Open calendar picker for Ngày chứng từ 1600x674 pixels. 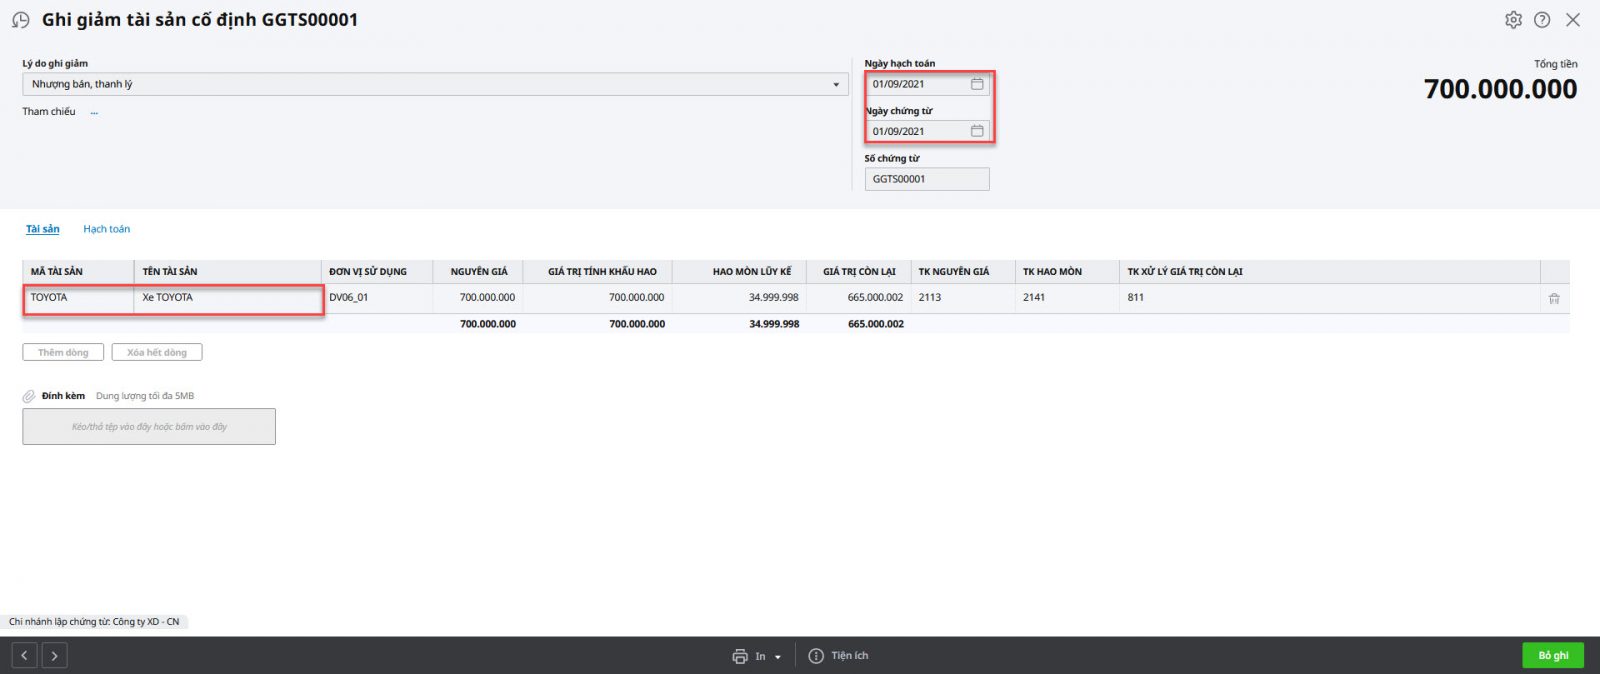[x=977, y=131]
